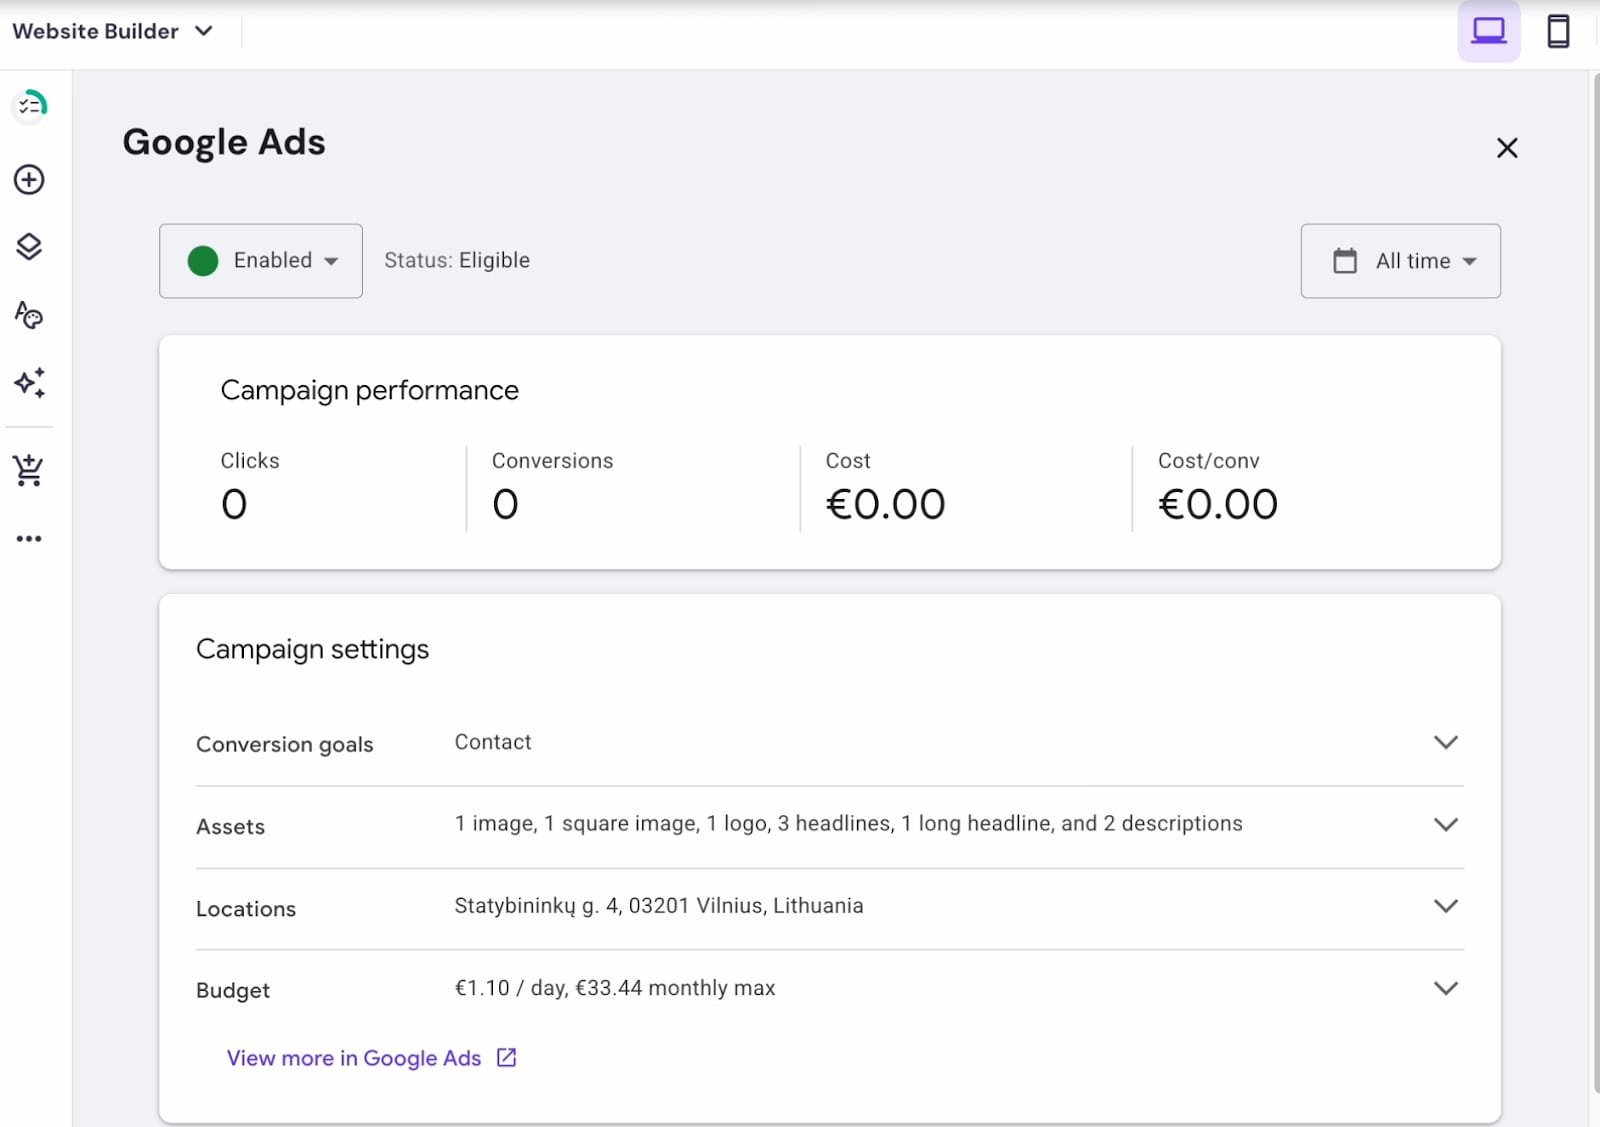Open the All time date range dropdown
Image resolution: width=1600 pixels, height=1127 pixels.
pos(1400,261)
